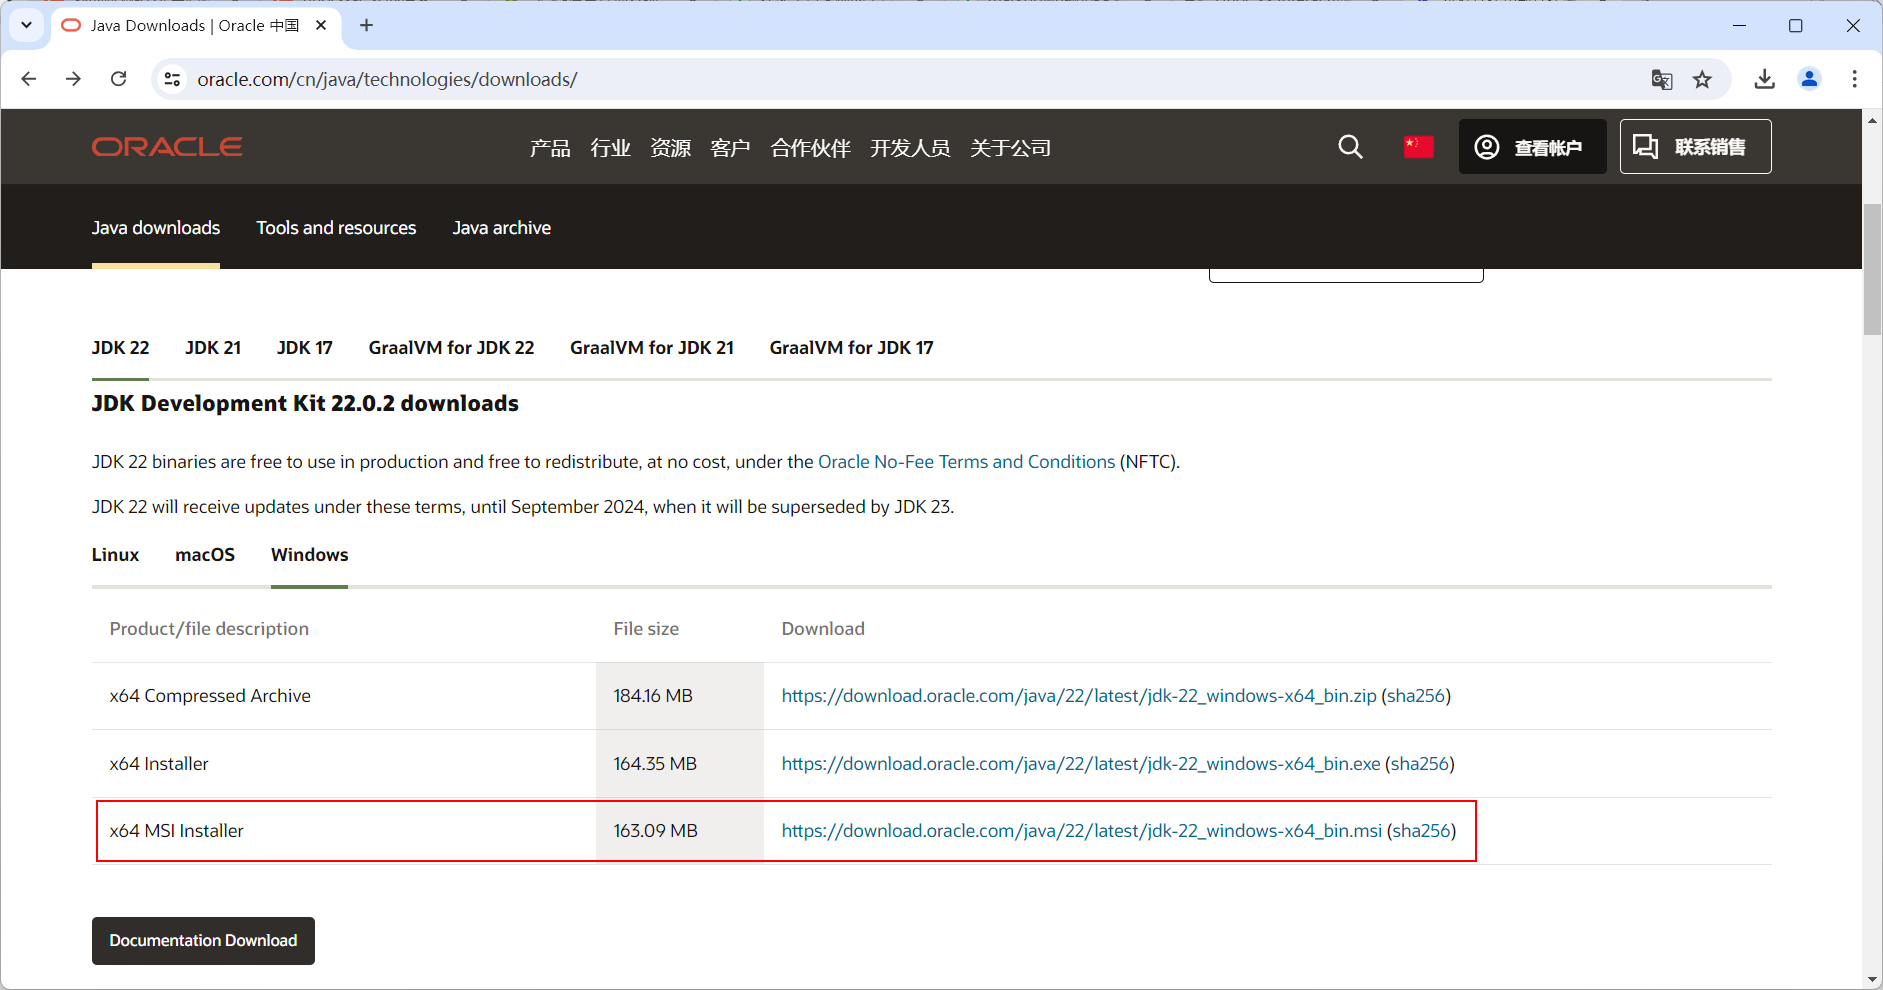Click the 184.16 MB file size cell
This screenshot has width=1883, height=990.
click(x=680, y=696)
